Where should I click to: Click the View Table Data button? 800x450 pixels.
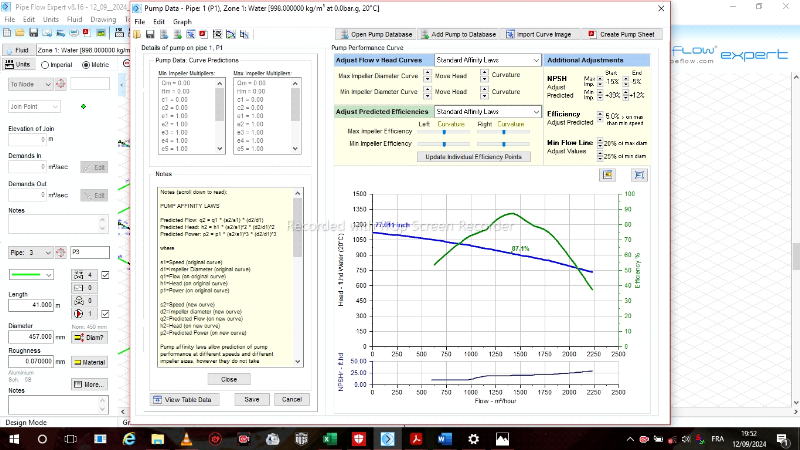tap(182, 399)
